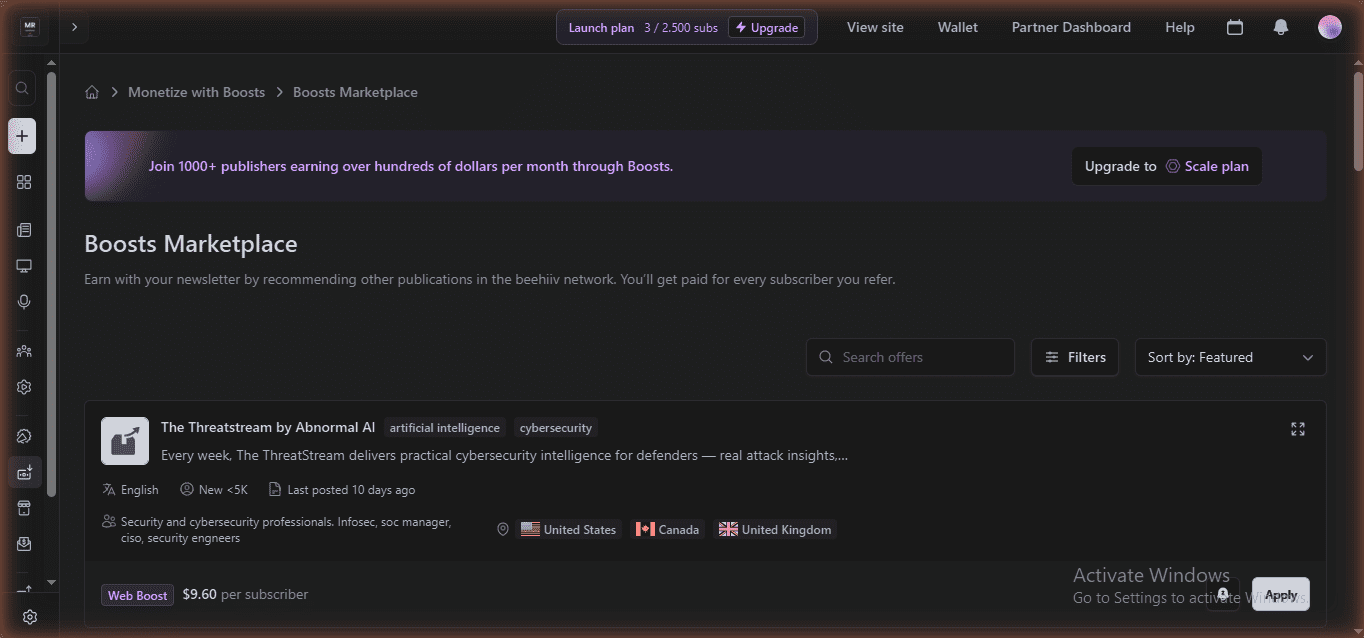This screenshot has width=1364, height=638.
Task: Open the user profile avatar
Action: (x=1329, y=28)
